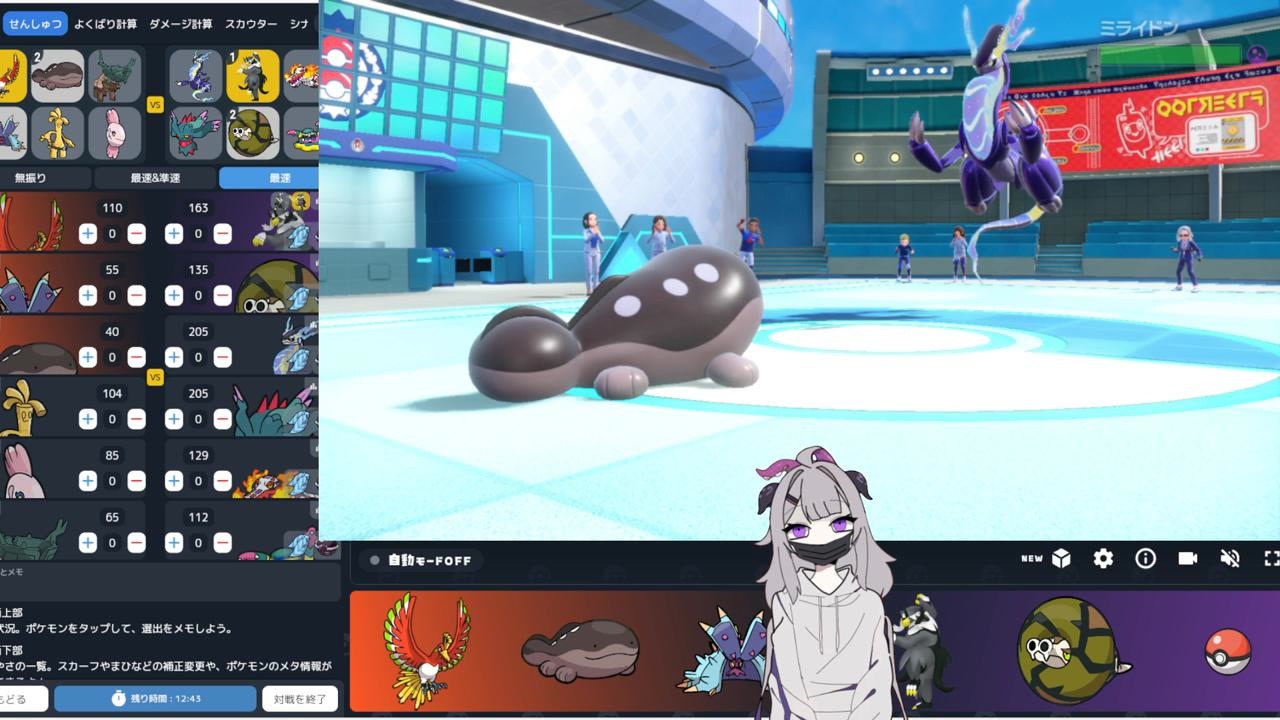
Task: Click the circled info icon
Action: tap(1146, 559)
